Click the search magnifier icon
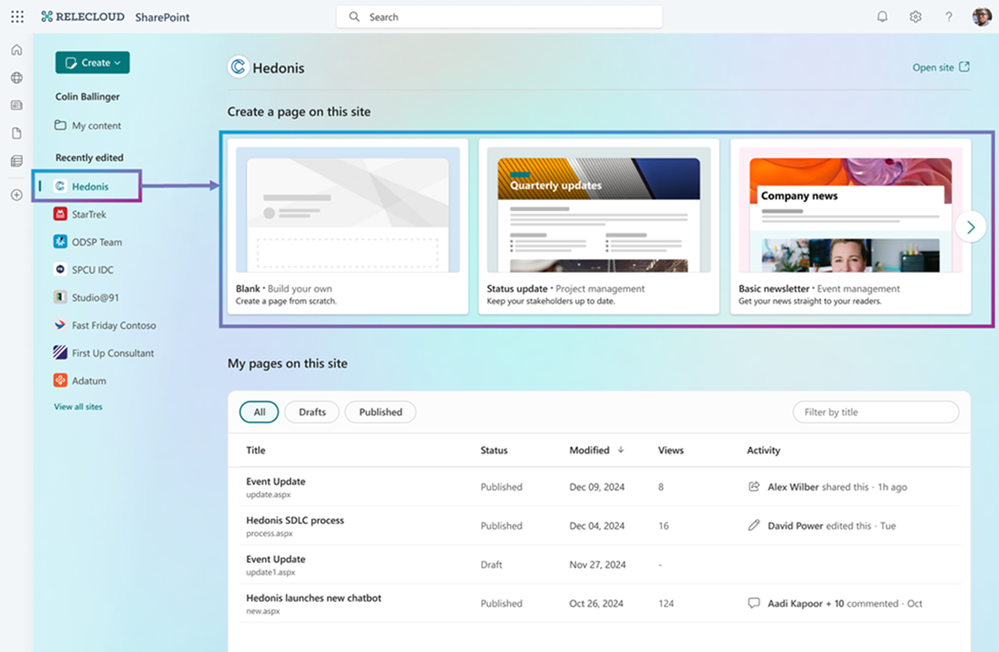This screenshot has height=652, width=999. tap(354, 17)
